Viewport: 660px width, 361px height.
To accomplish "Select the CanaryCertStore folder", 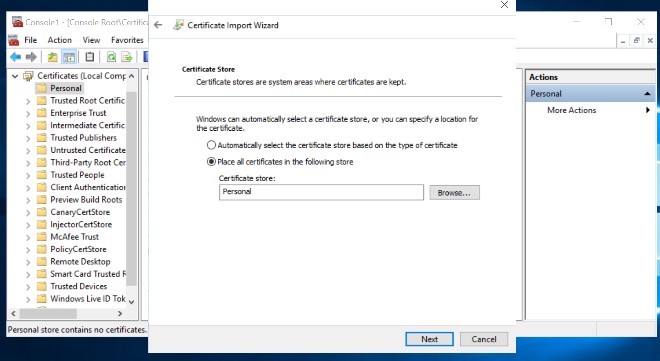I will [x=80, y=212].
